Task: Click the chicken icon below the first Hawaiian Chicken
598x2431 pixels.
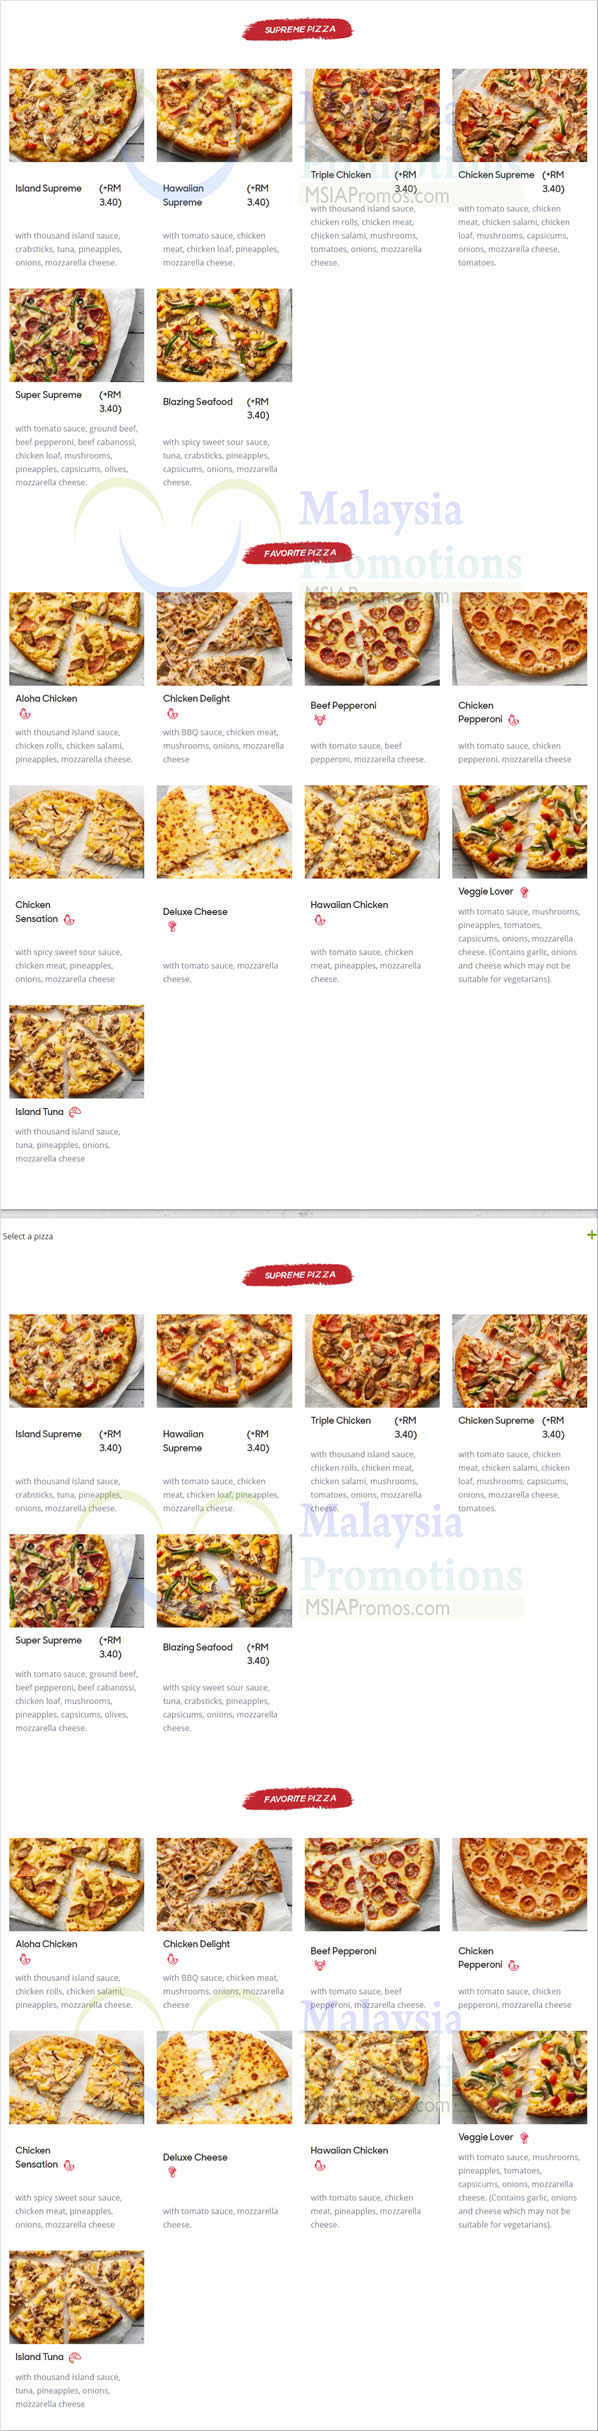Action: click(319, 920)
